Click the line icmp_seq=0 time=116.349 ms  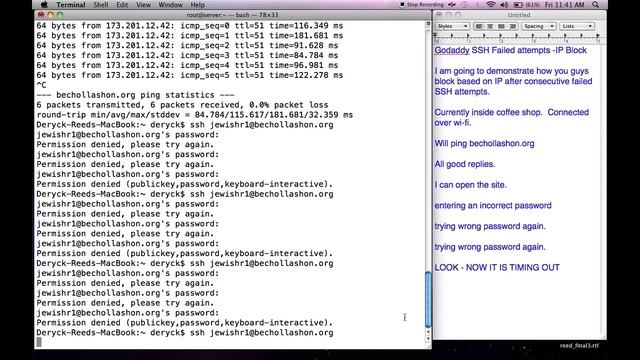(190, 26)
